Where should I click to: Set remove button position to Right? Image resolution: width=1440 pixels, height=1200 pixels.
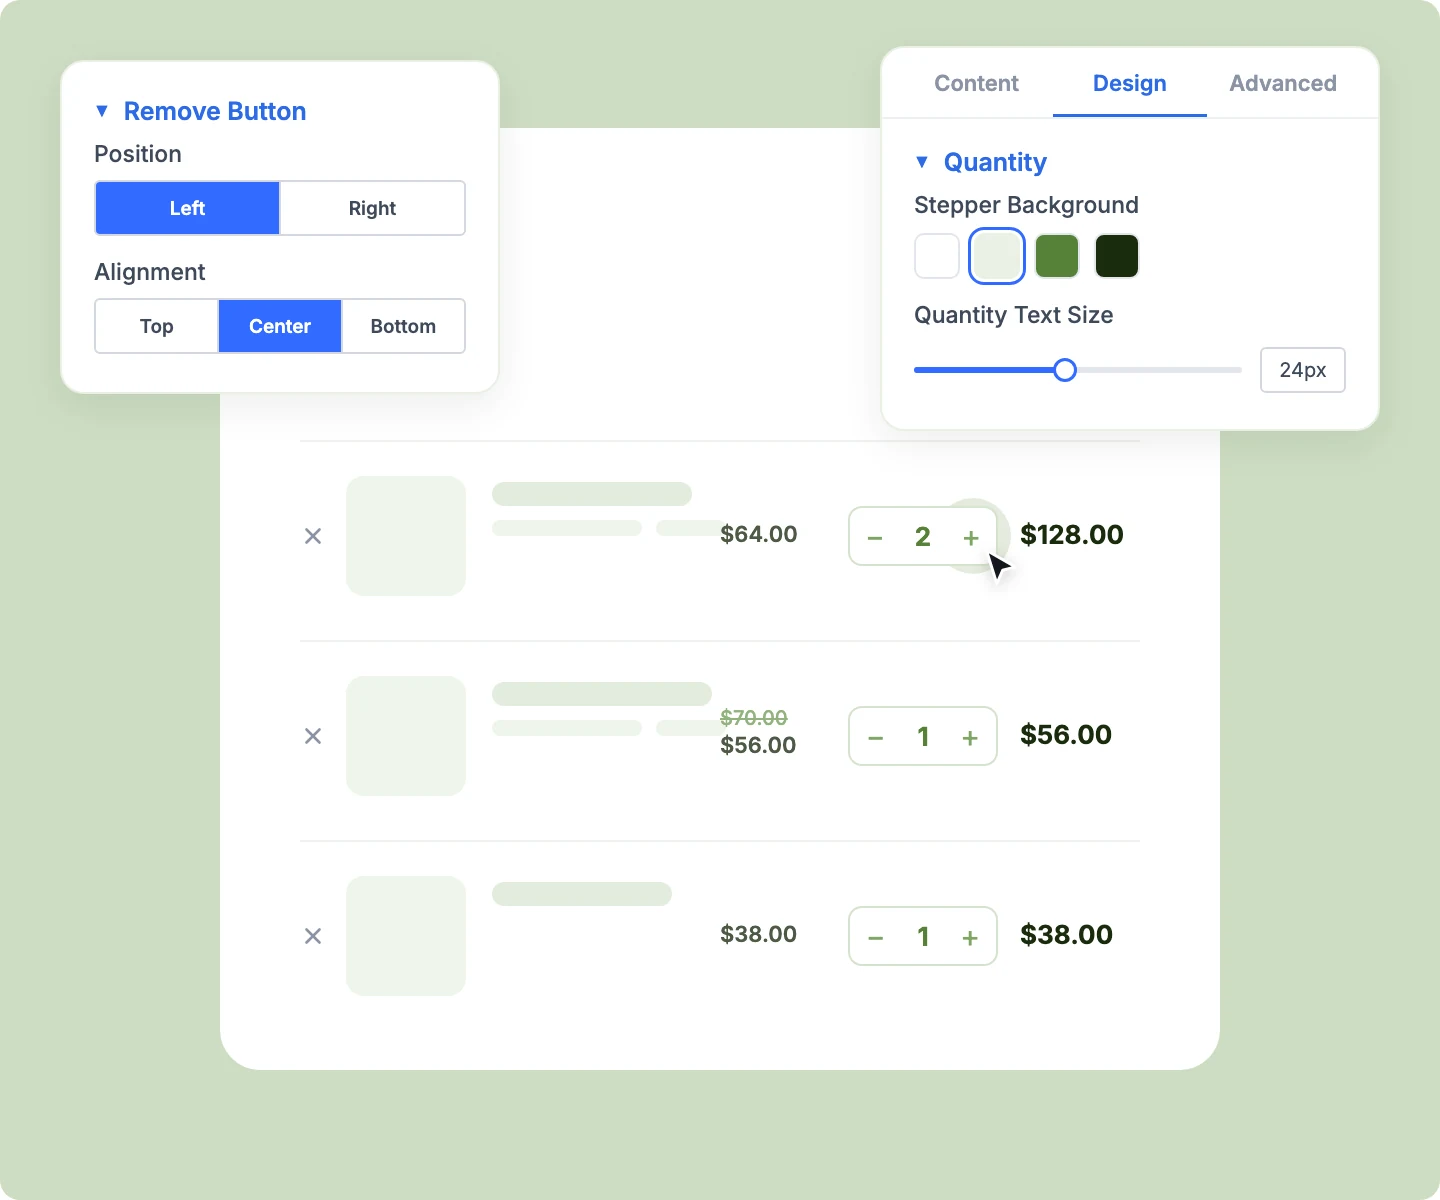tap(372, 208)
